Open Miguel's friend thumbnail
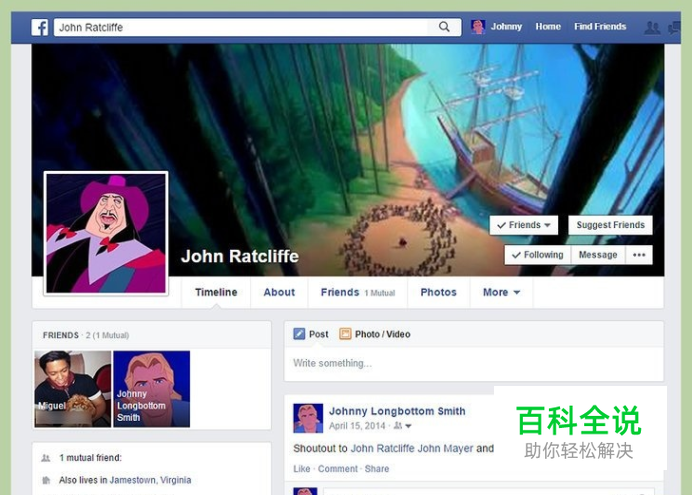Image resolution: width=692 pixels, height=495 pixels. [x=73, y=389]
